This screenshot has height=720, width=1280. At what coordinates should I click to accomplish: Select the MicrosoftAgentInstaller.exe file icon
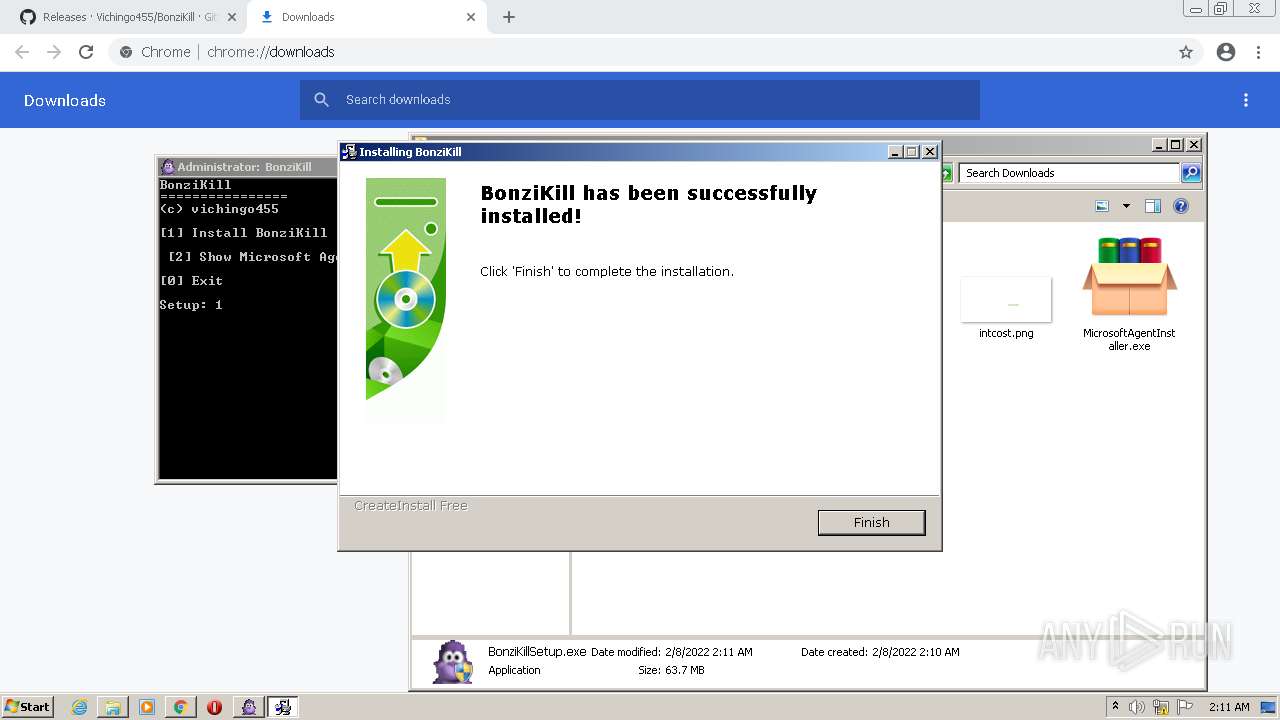tap(1129, 277)
